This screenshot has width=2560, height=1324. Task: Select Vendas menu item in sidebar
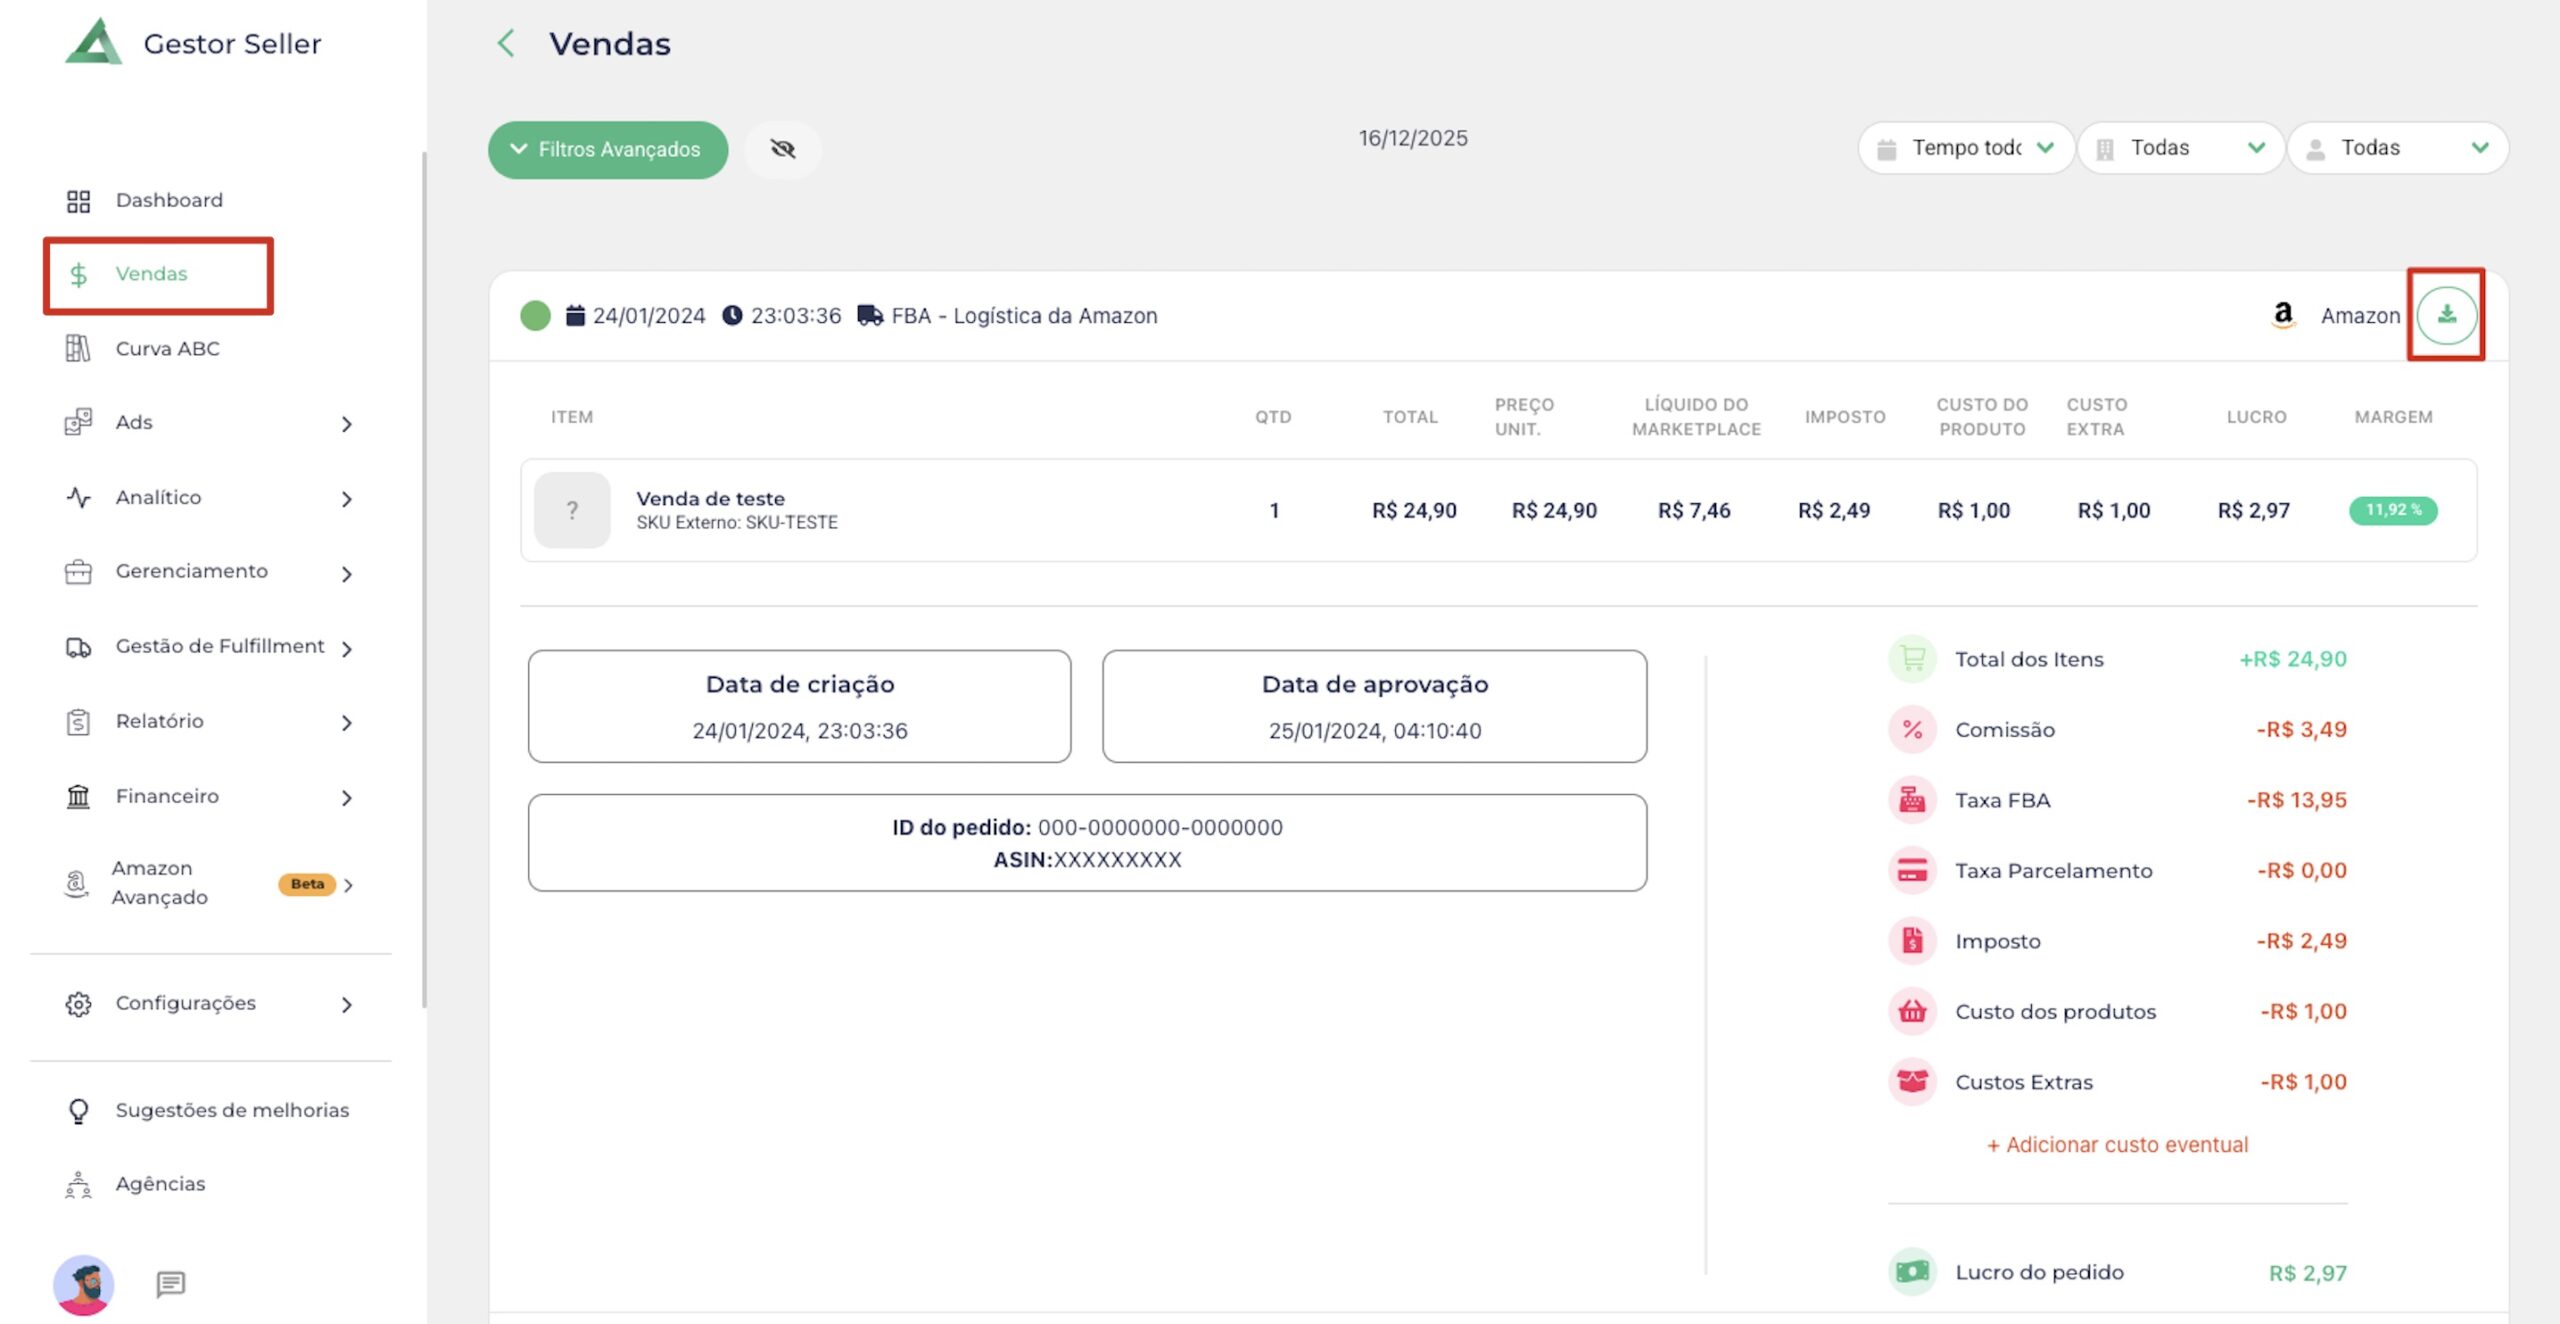tap(152, 274)
